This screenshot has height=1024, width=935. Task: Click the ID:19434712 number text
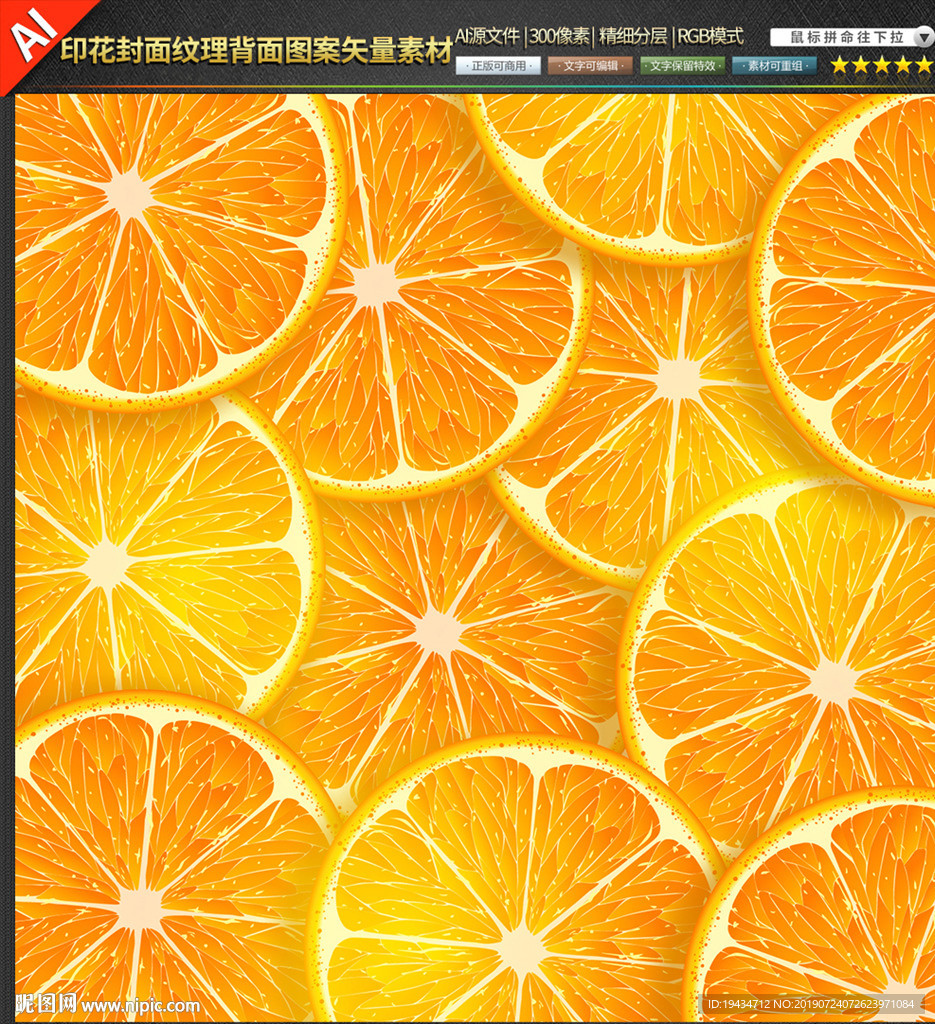(739, 1004)
